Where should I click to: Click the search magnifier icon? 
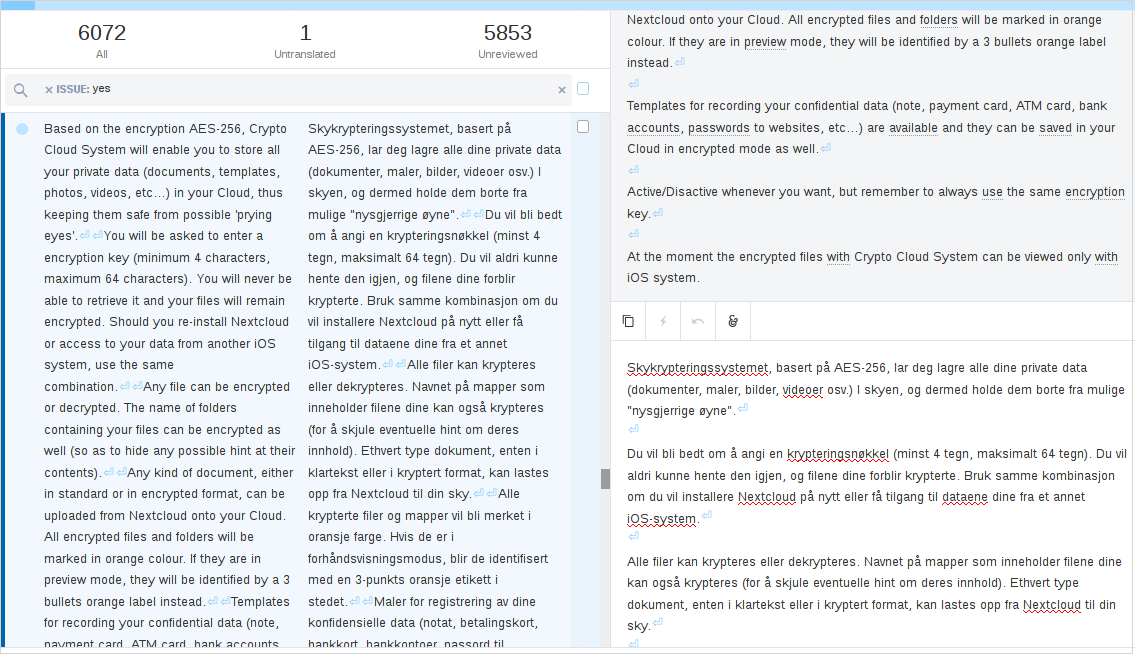(x=21, y=90)
